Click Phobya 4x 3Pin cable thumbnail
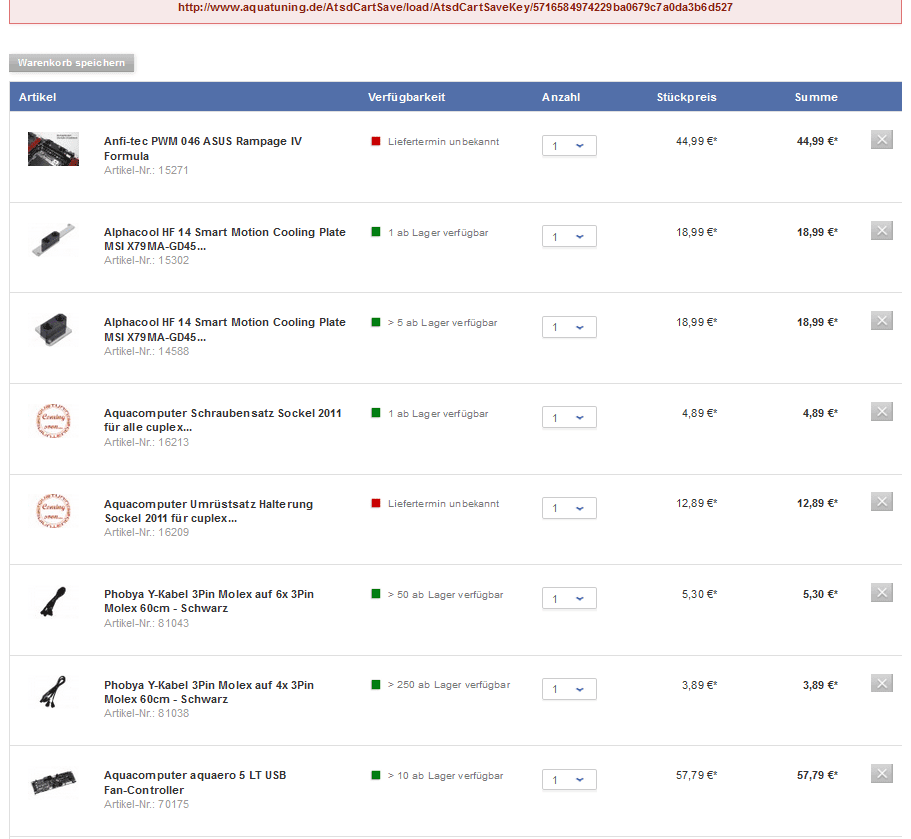This screenshot has width=911, height=839. [53, 691]
